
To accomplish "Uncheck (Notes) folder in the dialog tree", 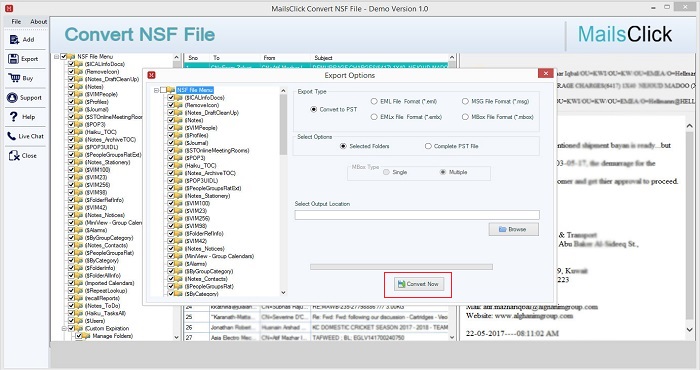I will [x=171, y=120].
